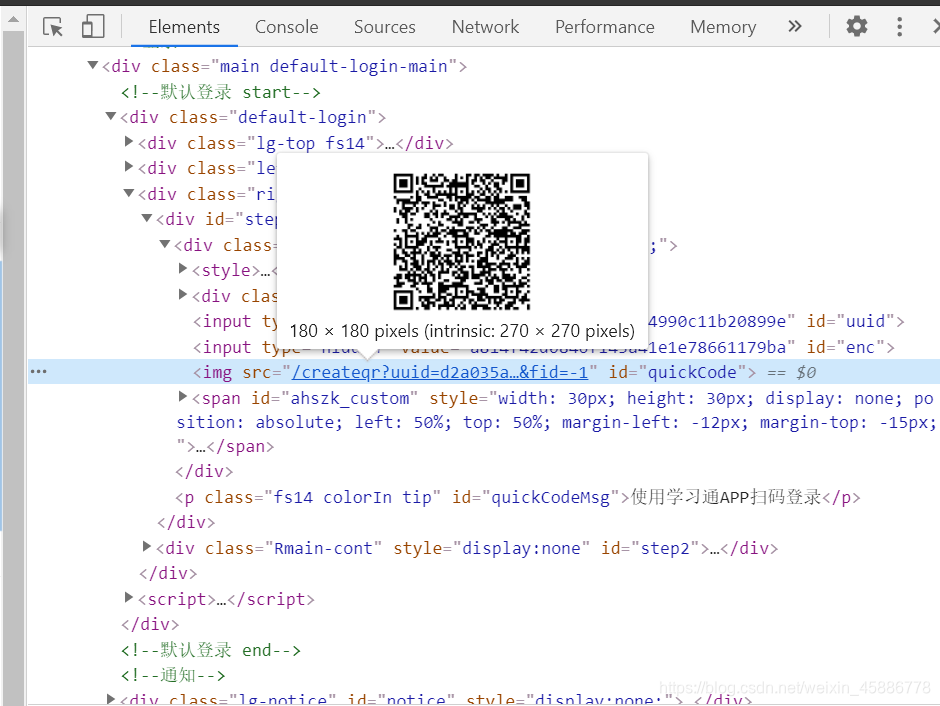Collapse the div id step node
Viewport: 940px width, 706px height.
pos(147,218)
